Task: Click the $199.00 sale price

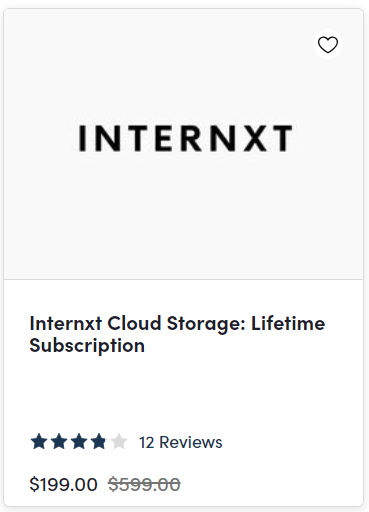Action: 63,484
